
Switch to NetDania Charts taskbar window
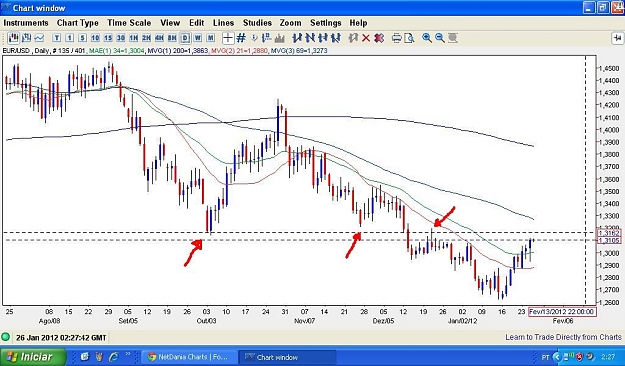[188, 357]
